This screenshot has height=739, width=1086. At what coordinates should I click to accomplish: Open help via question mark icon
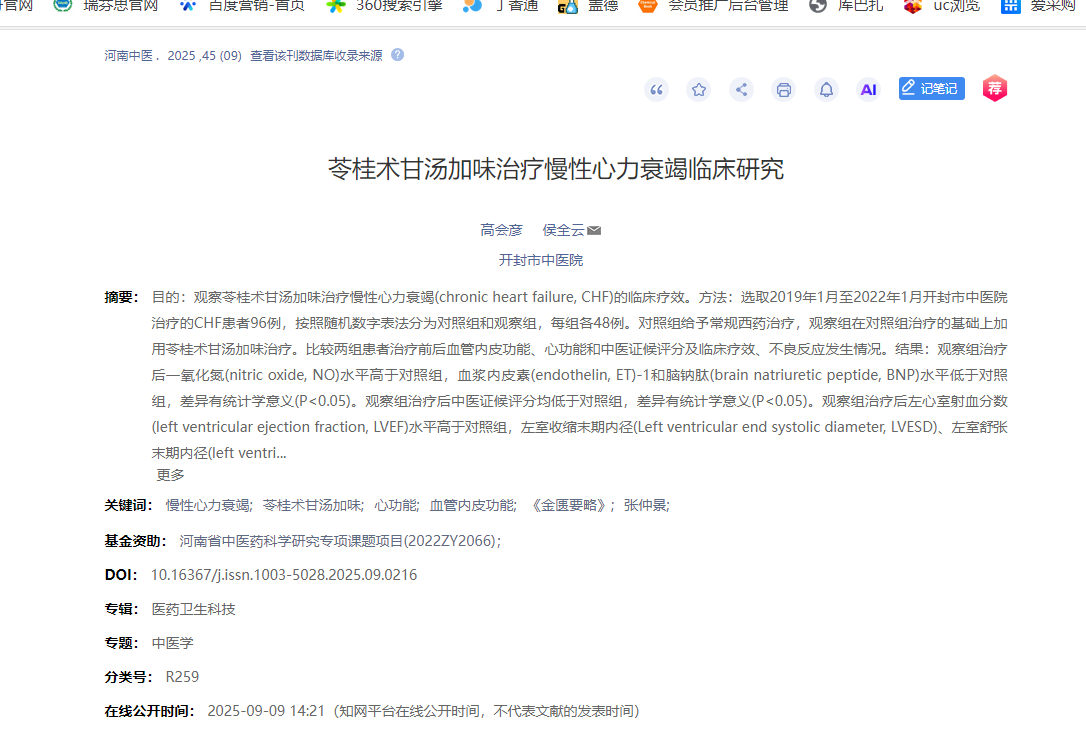398,57
